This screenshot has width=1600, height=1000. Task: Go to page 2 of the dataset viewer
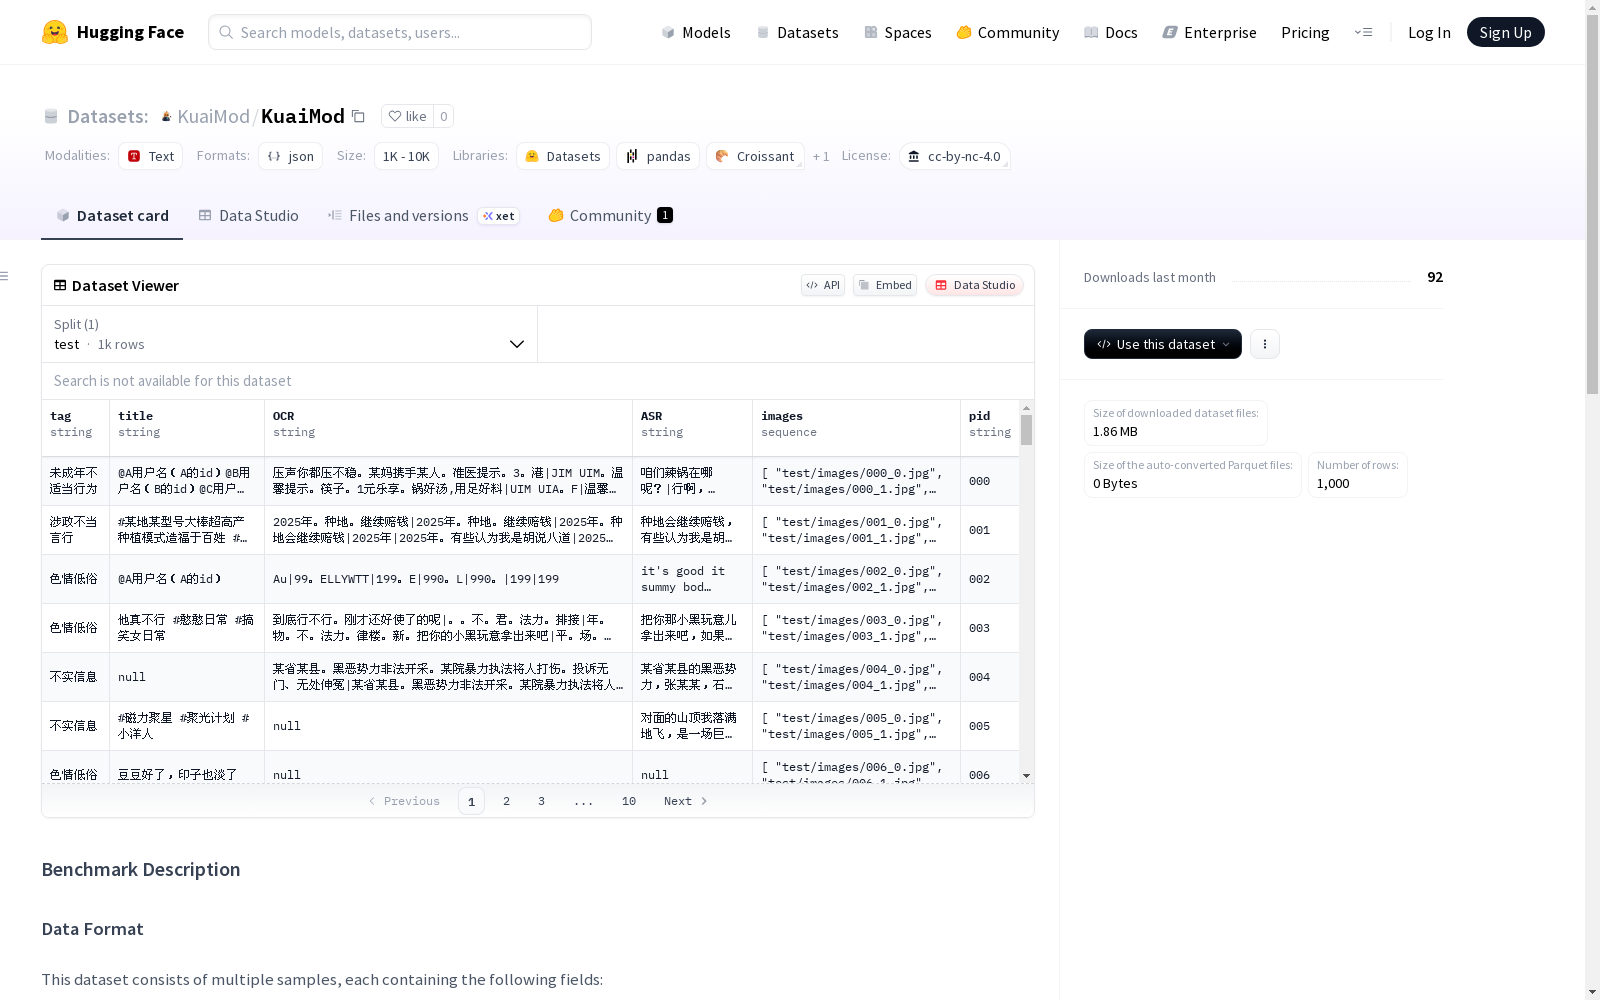coord(507,801)
